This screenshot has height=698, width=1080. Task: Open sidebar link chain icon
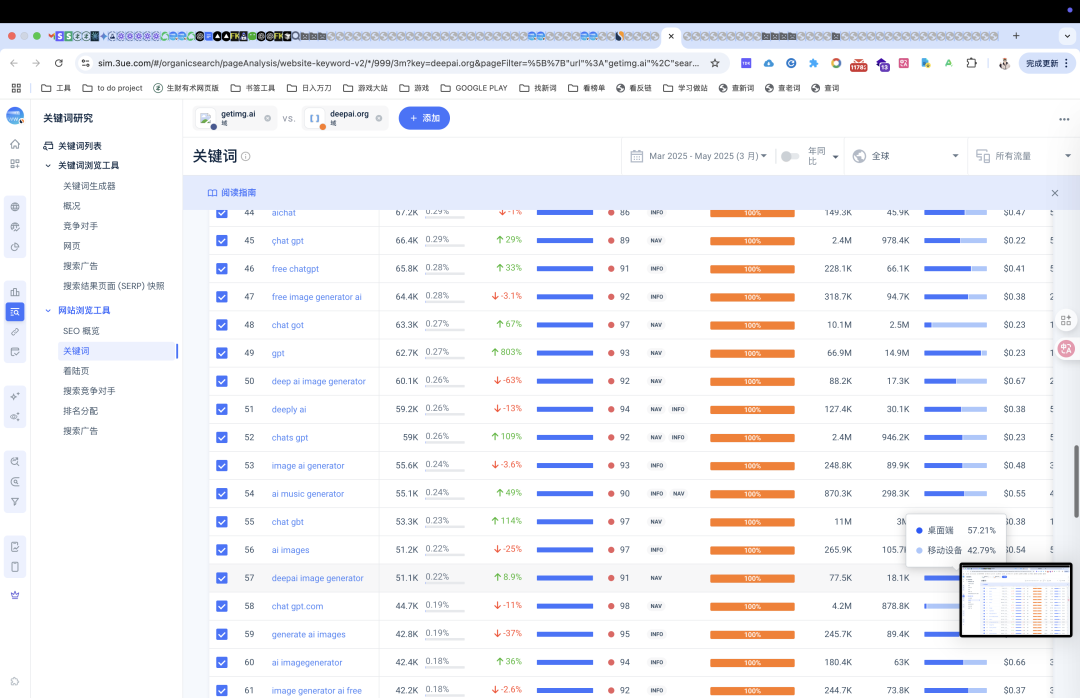click(15, 332)
